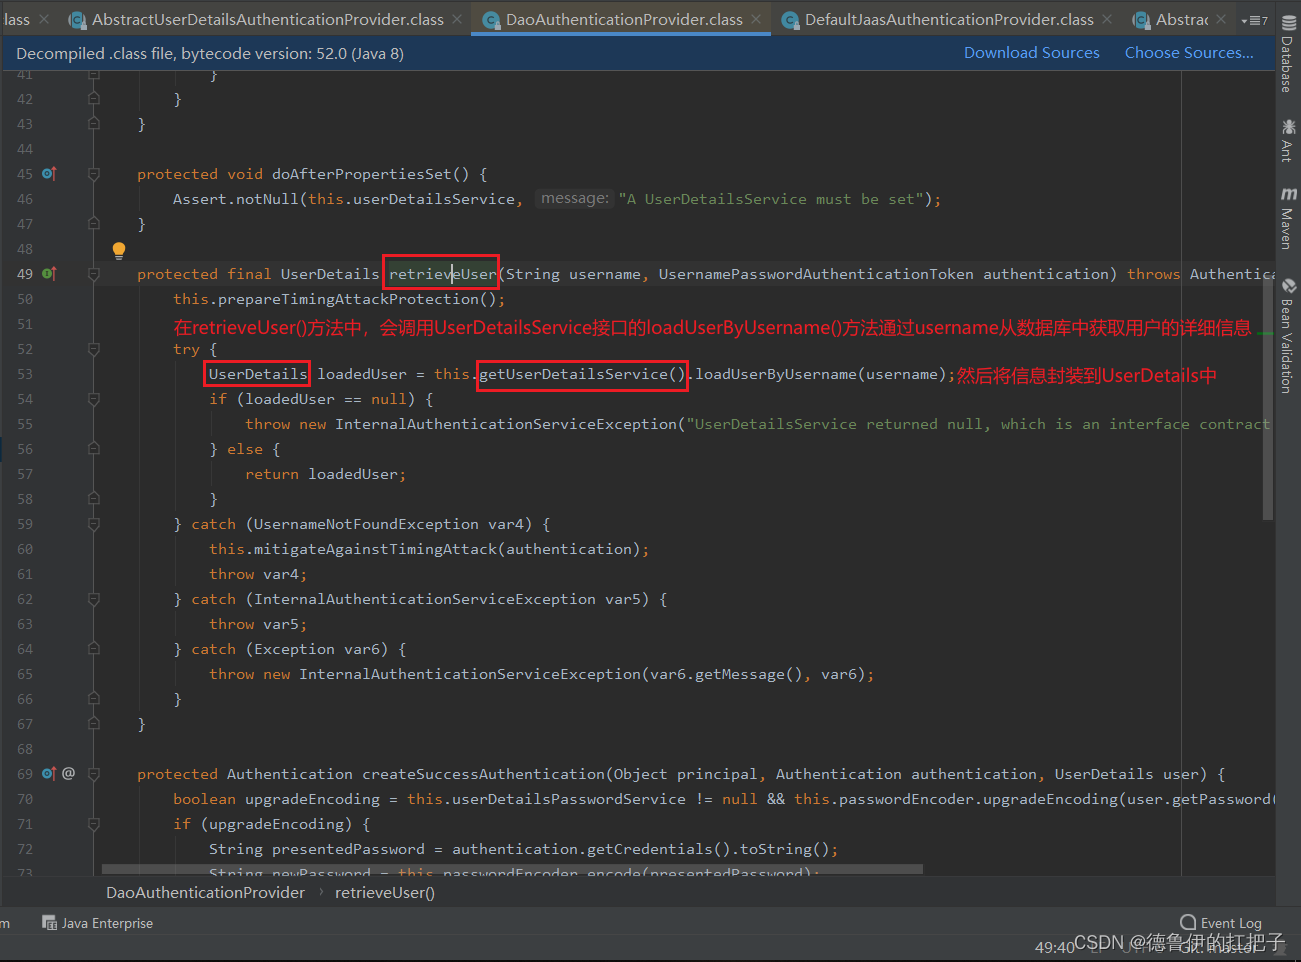Toggle the fold end marker at line 67
Viewport: 1301px width, 962px height.
click(x=94, y=724)
